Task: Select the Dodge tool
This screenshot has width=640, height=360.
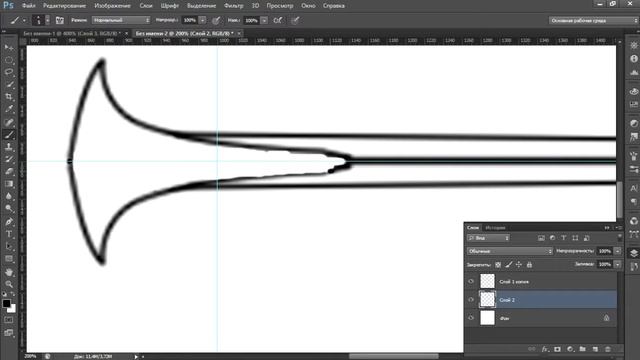Action: [9, 209]
